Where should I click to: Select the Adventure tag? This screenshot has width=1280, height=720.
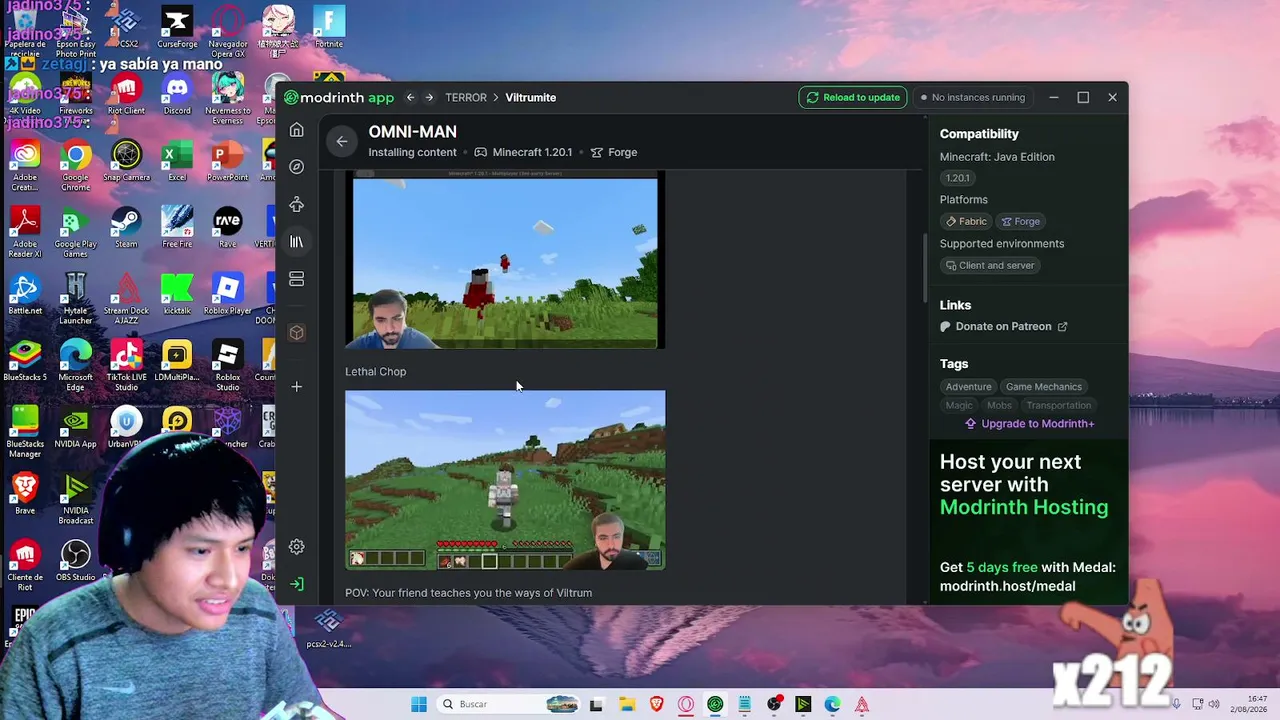tap(968, 386)
